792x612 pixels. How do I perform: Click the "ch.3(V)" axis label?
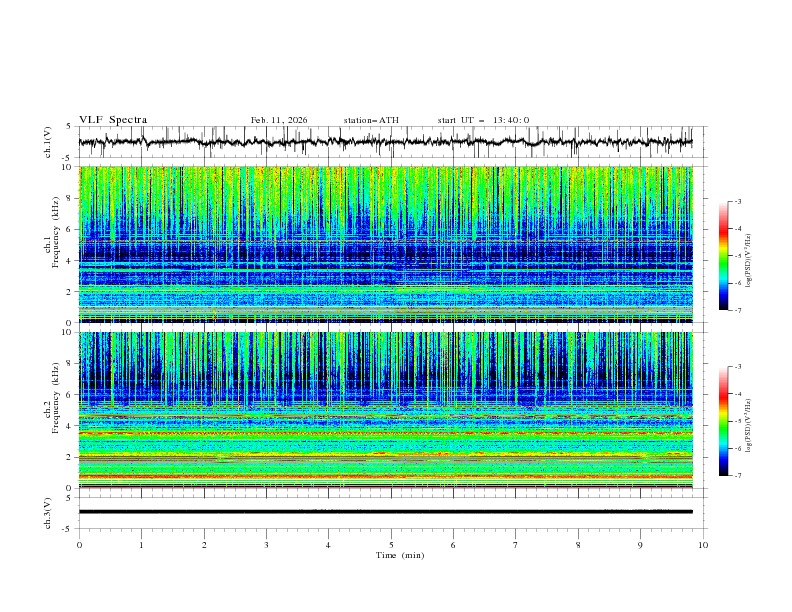(48, 513)
